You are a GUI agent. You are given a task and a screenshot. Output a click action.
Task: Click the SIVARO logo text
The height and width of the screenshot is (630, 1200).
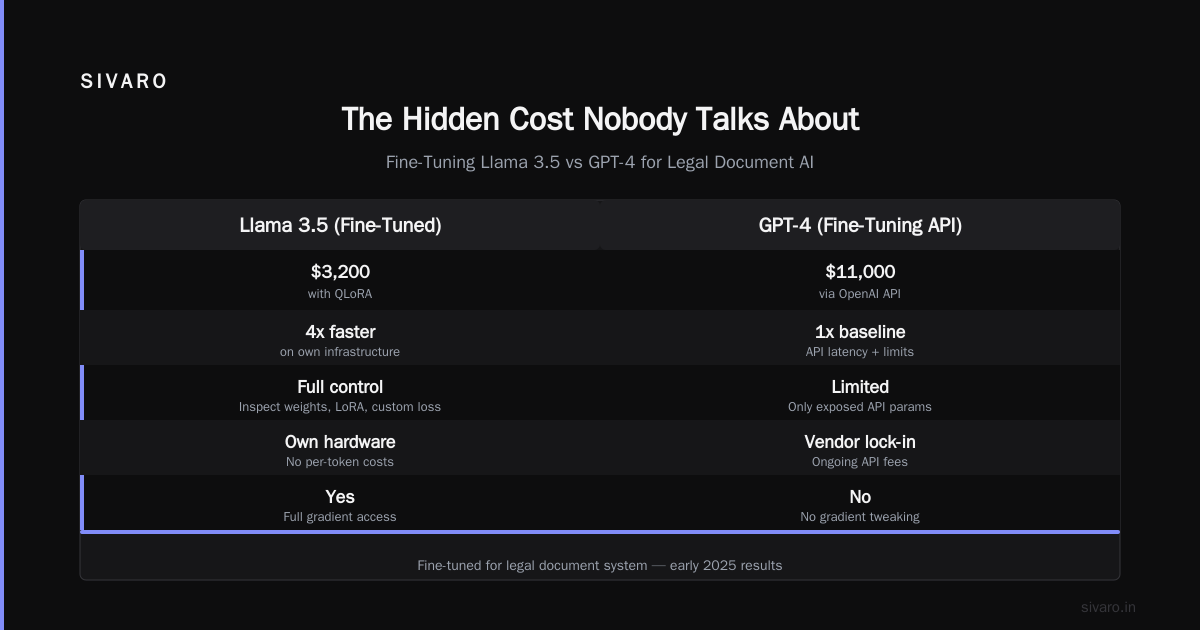pos(124,82)
